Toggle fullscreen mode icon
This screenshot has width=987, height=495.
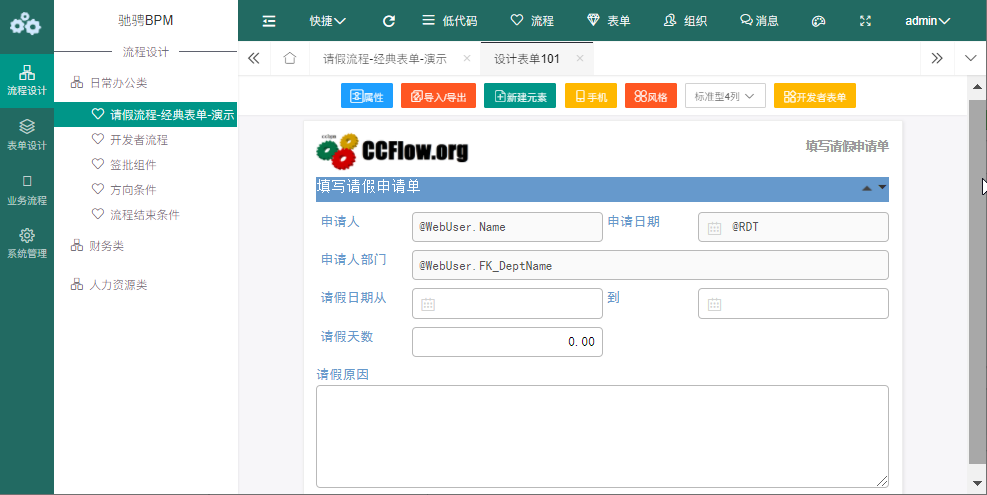click(x=866, y=21)
